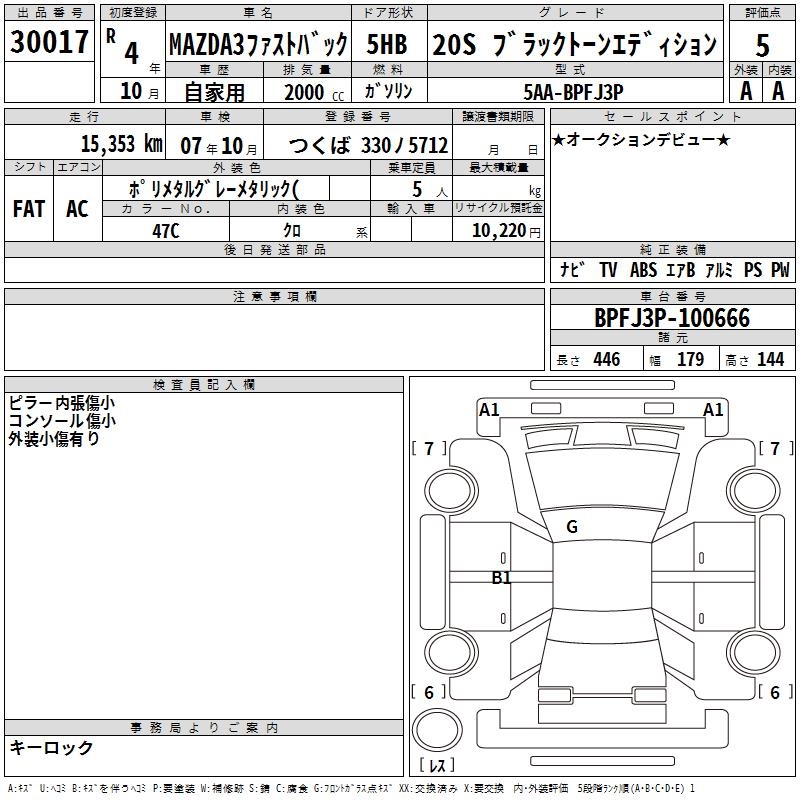This screenshot has height=800, width=800.
Task: Select inspector note ピラー内張傷小
Action: [x=62, y=403]
